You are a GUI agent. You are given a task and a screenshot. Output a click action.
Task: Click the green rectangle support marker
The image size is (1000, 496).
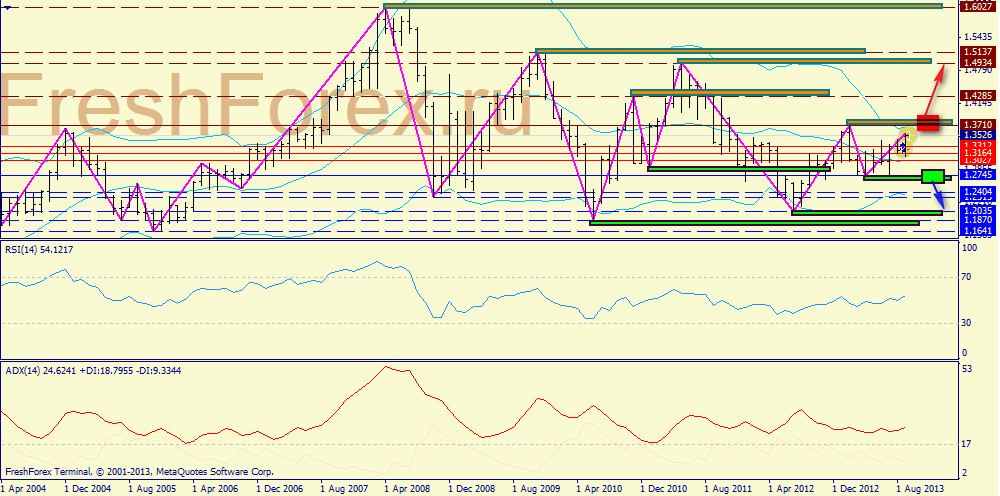point(932,176)
